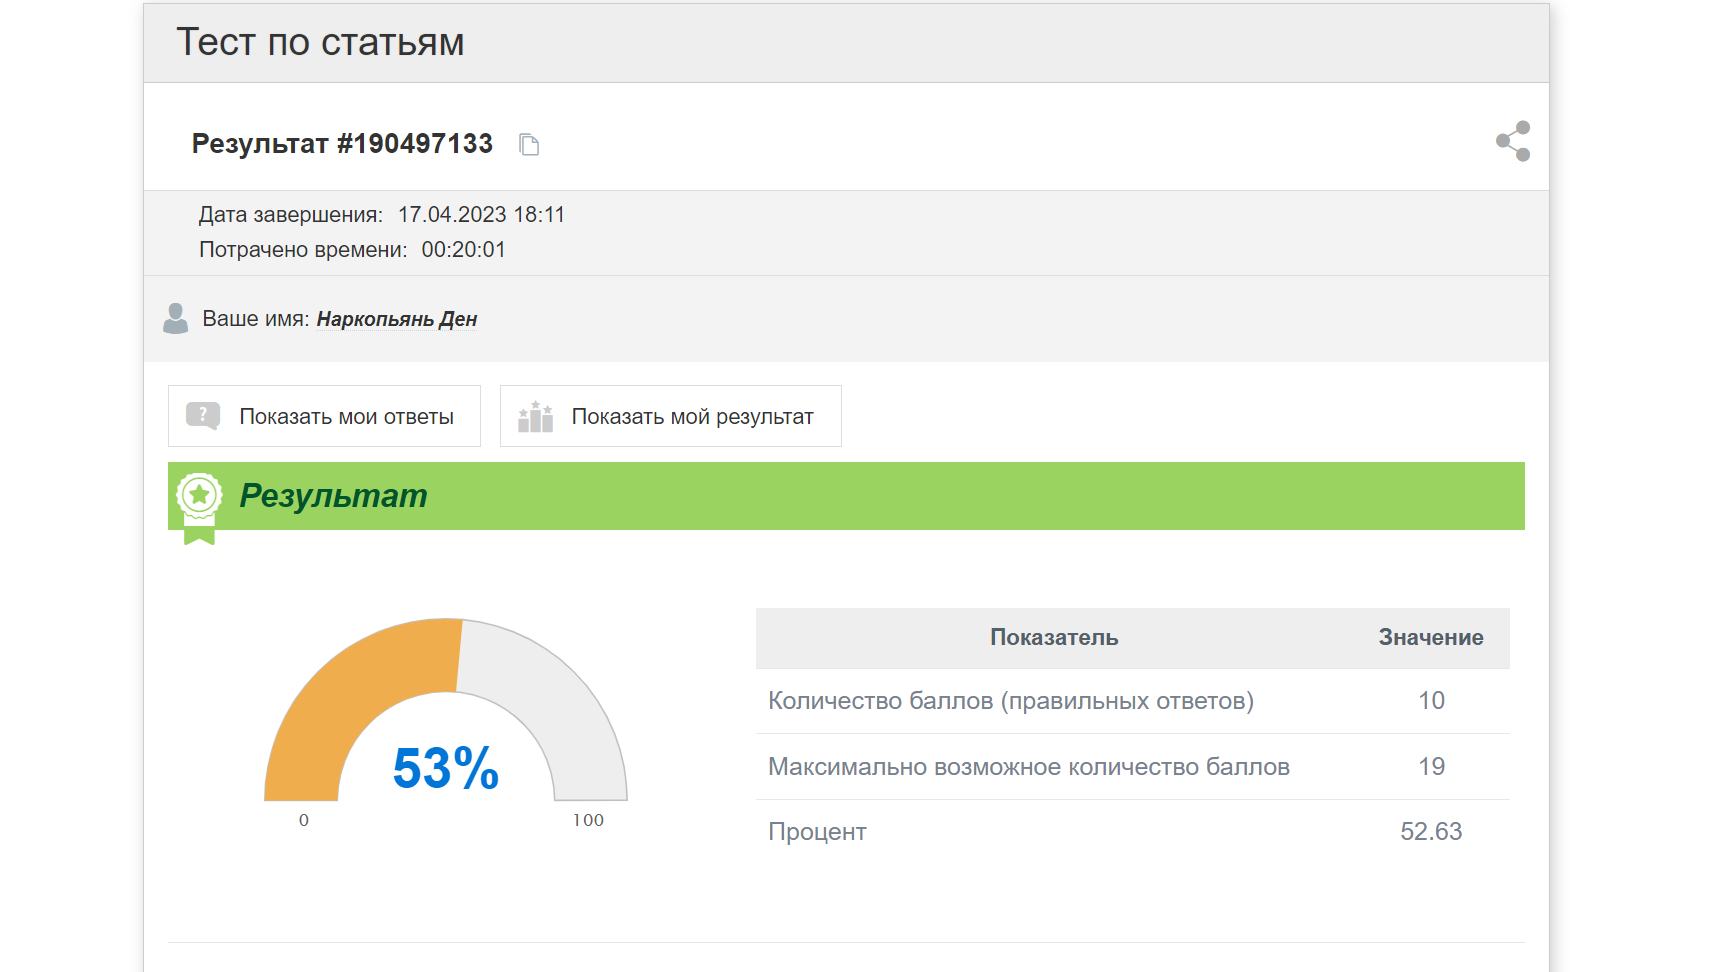This screenshot has height=972, width=1723.
Task: Click the green award ribbon icon
Action: click(x=199, y=505)
